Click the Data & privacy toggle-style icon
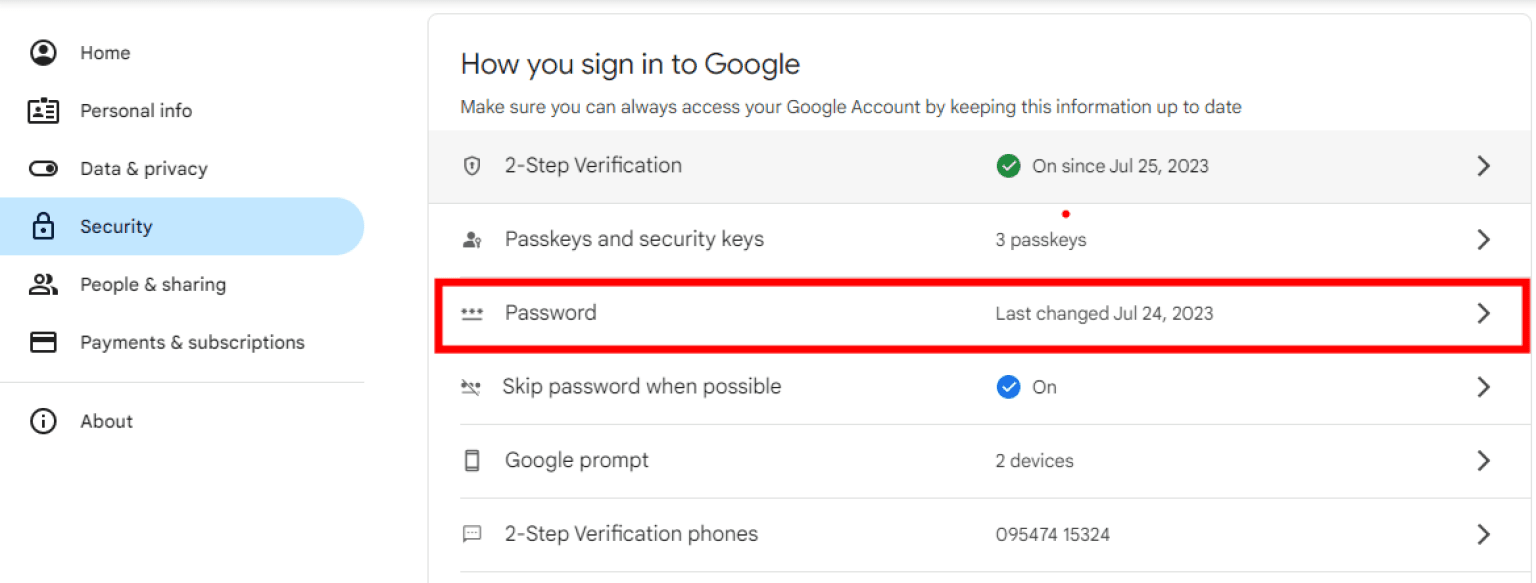 click(x=43, y=168)
